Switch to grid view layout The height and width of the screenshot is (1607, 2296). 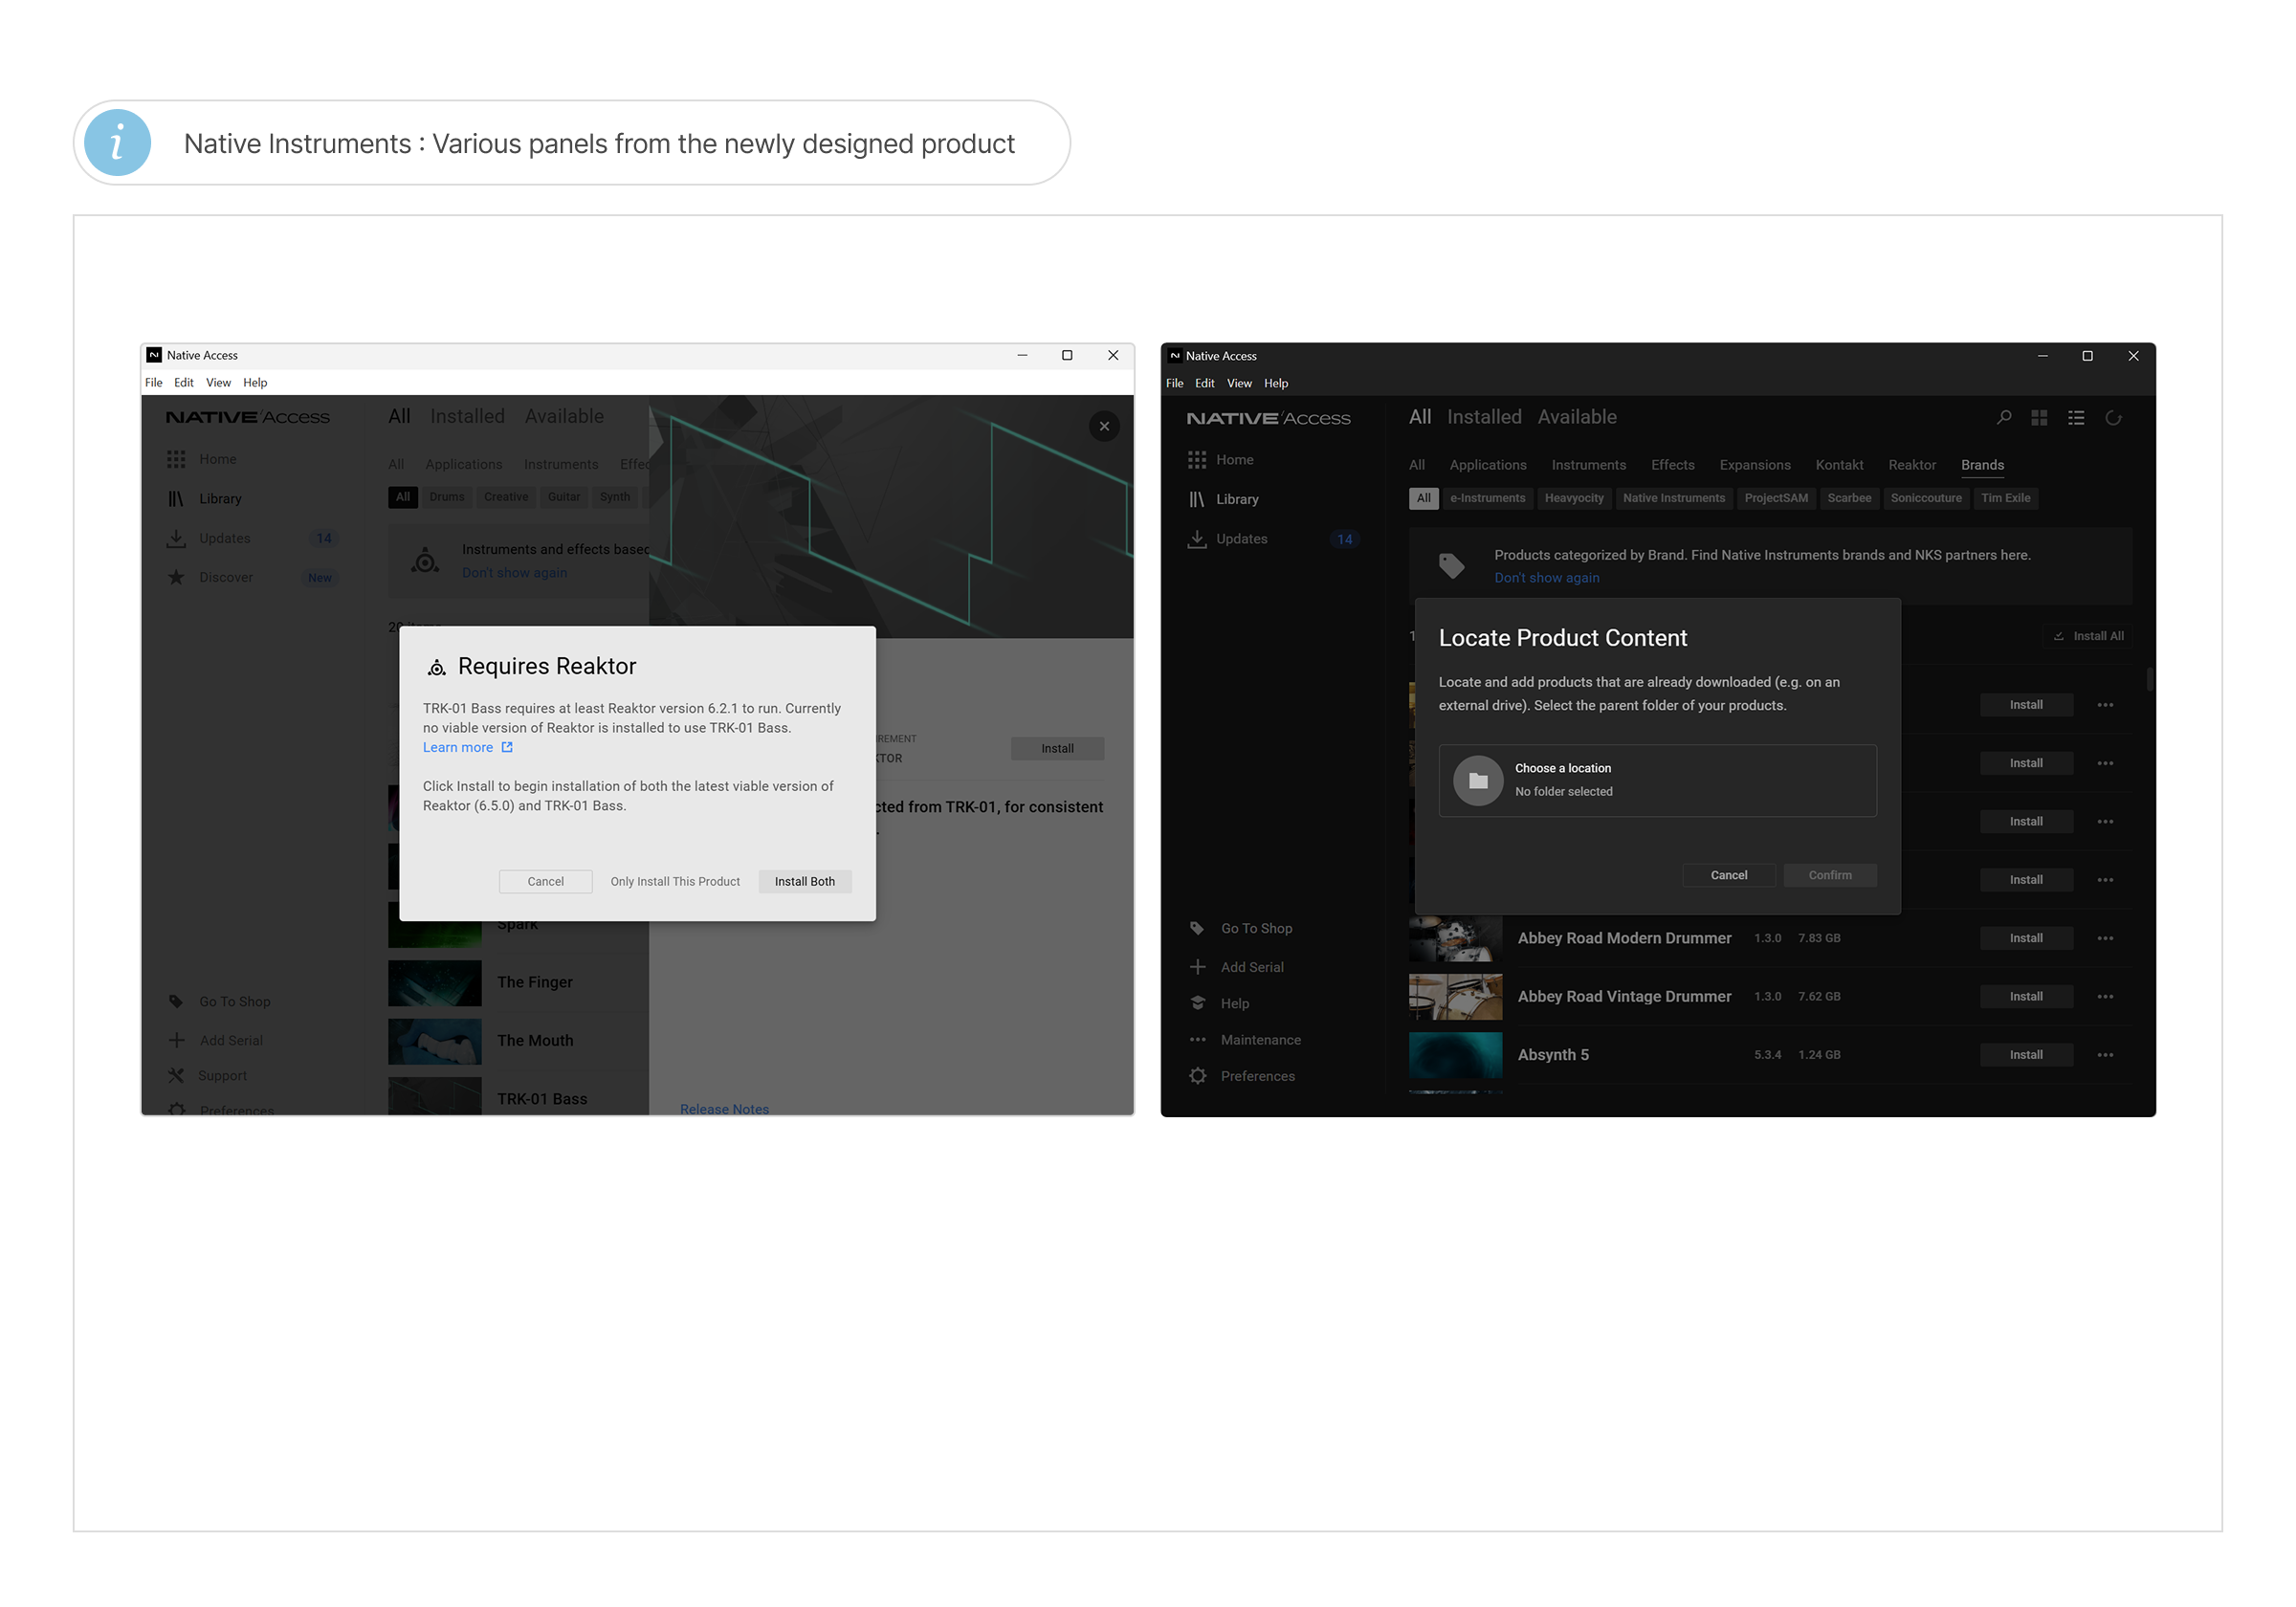click(2039, 417)
